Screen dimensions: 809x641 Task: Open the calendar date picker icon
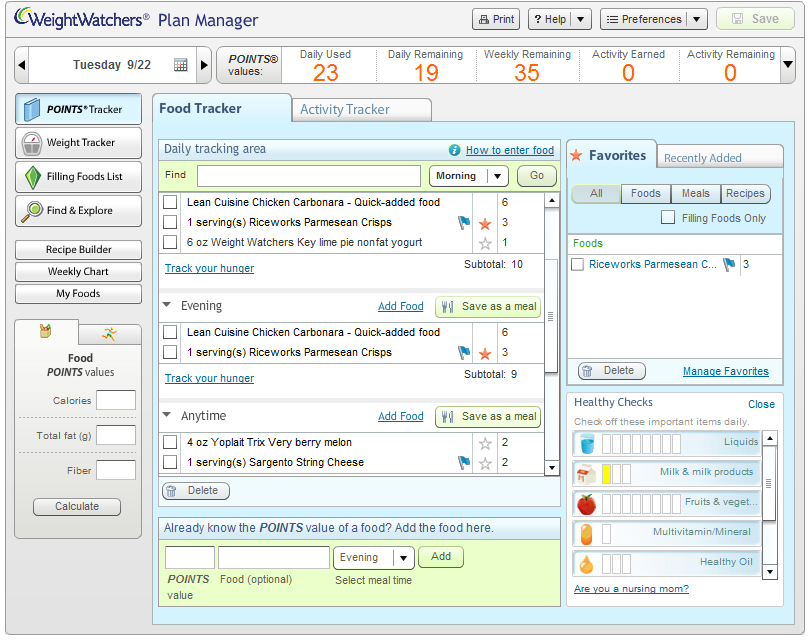181,65
